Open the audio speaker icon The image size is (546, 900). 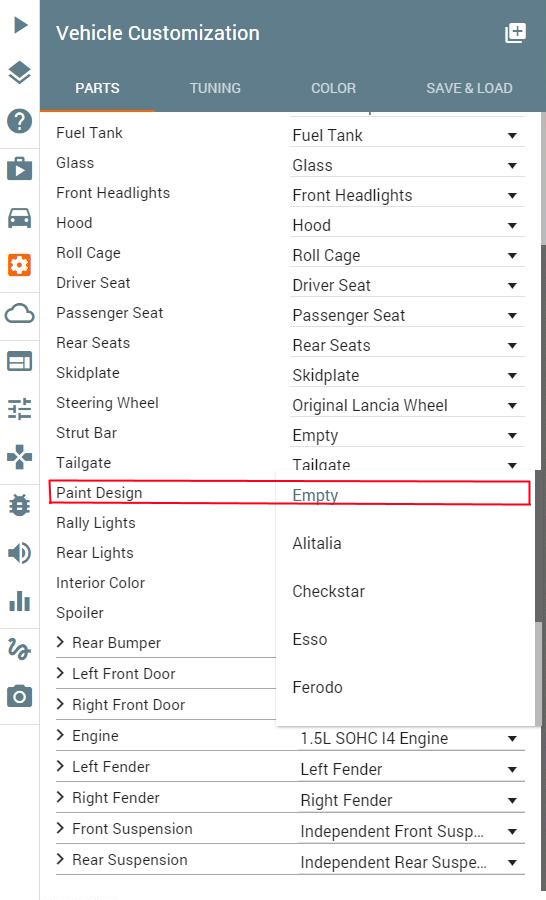pyautogui.click(x=20, y=553)
